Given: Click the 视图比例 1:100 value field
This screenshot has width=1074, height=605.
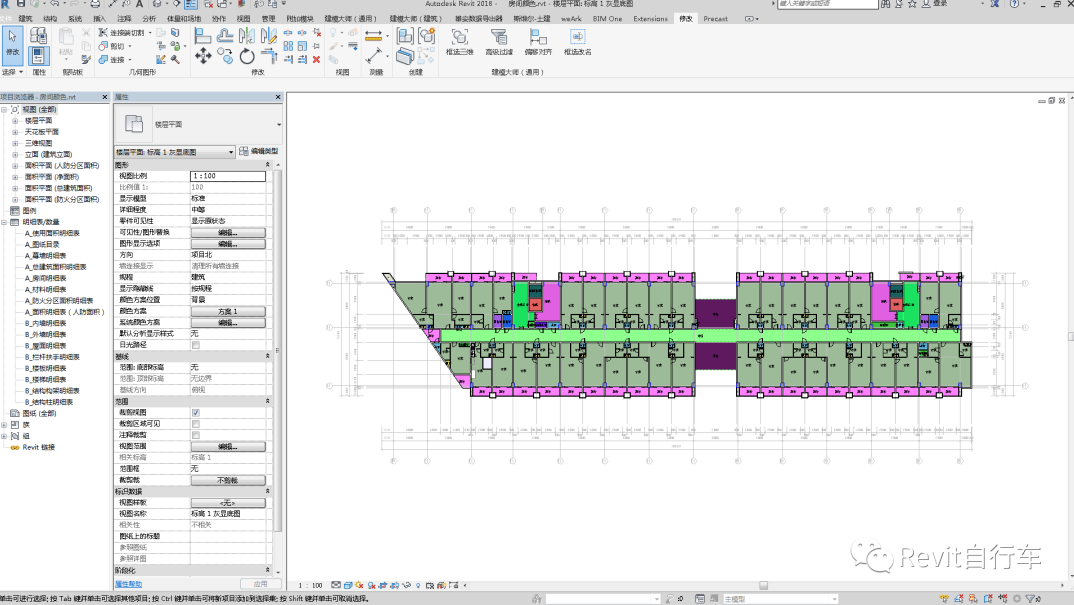Looking at the screenshot, I should tap(228, 175).
